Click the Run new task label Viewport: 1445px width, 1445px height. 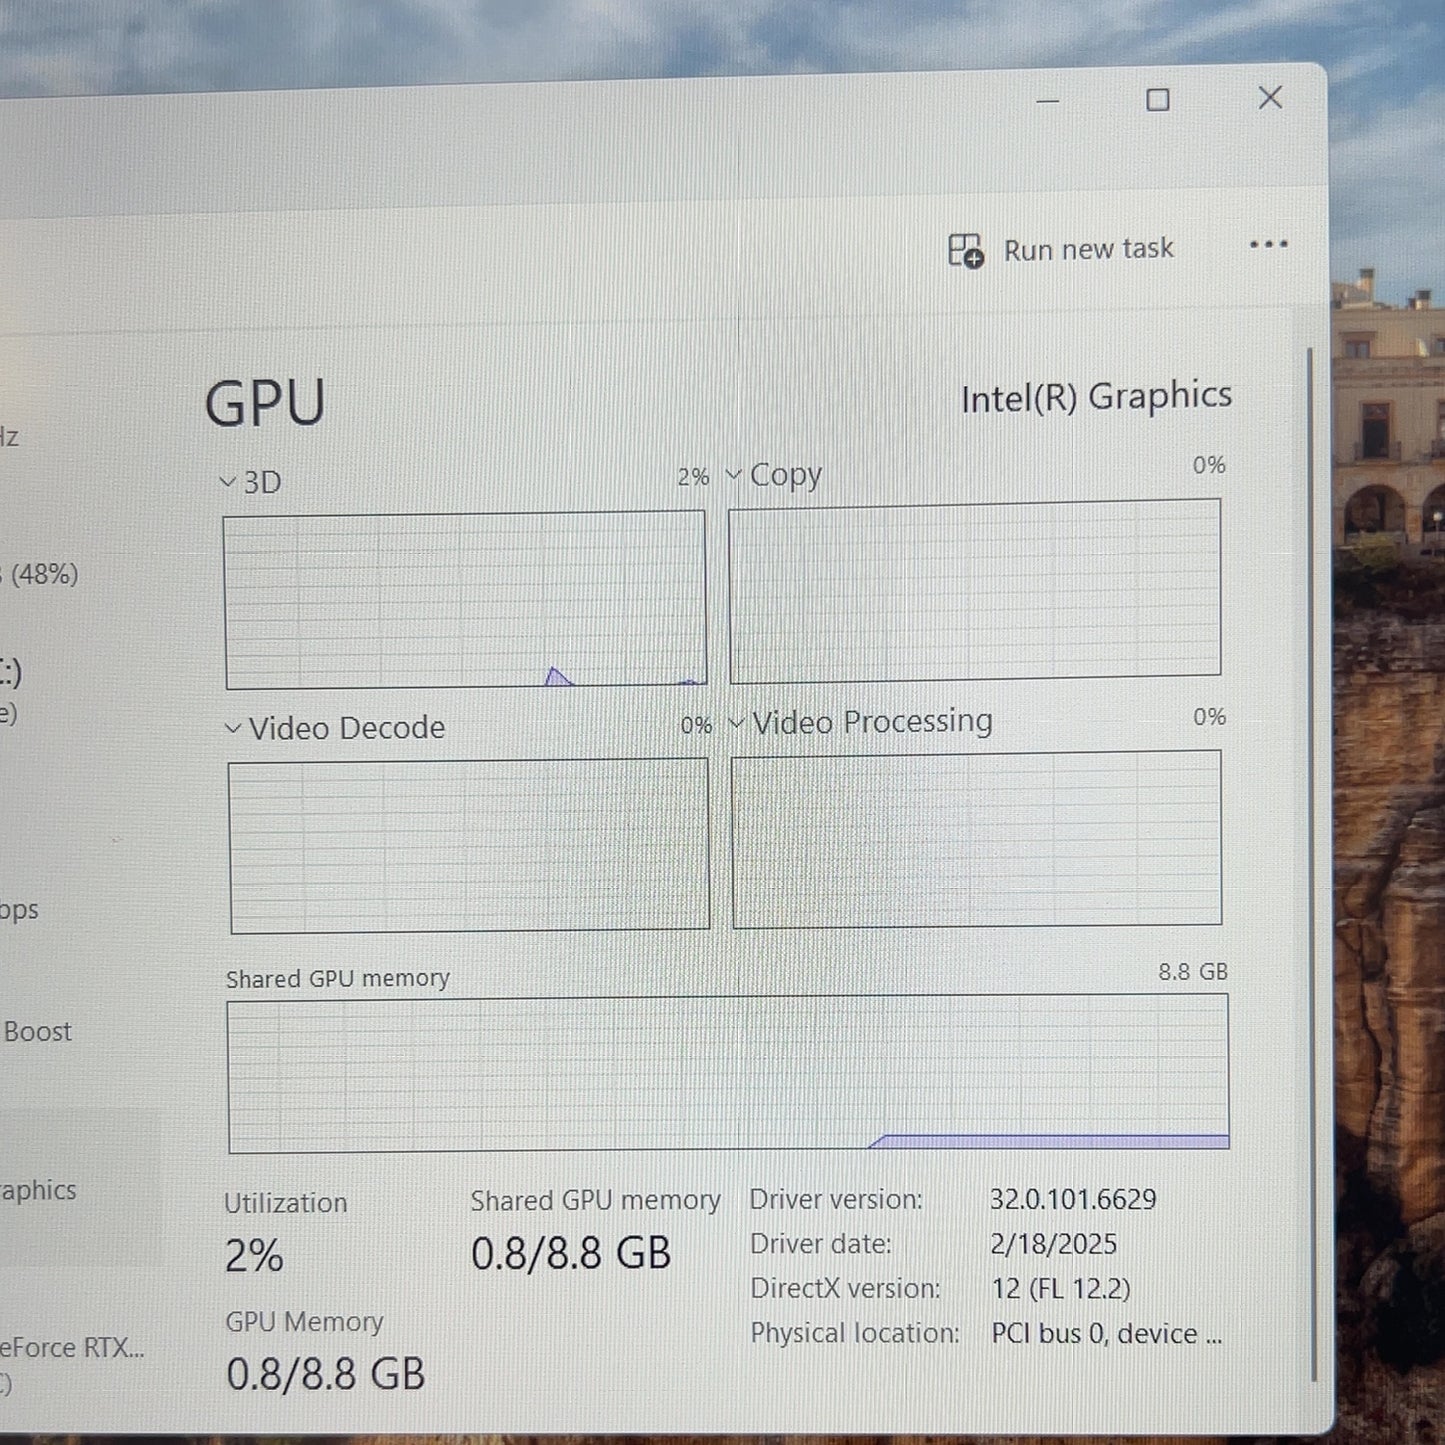(1088, 249)
